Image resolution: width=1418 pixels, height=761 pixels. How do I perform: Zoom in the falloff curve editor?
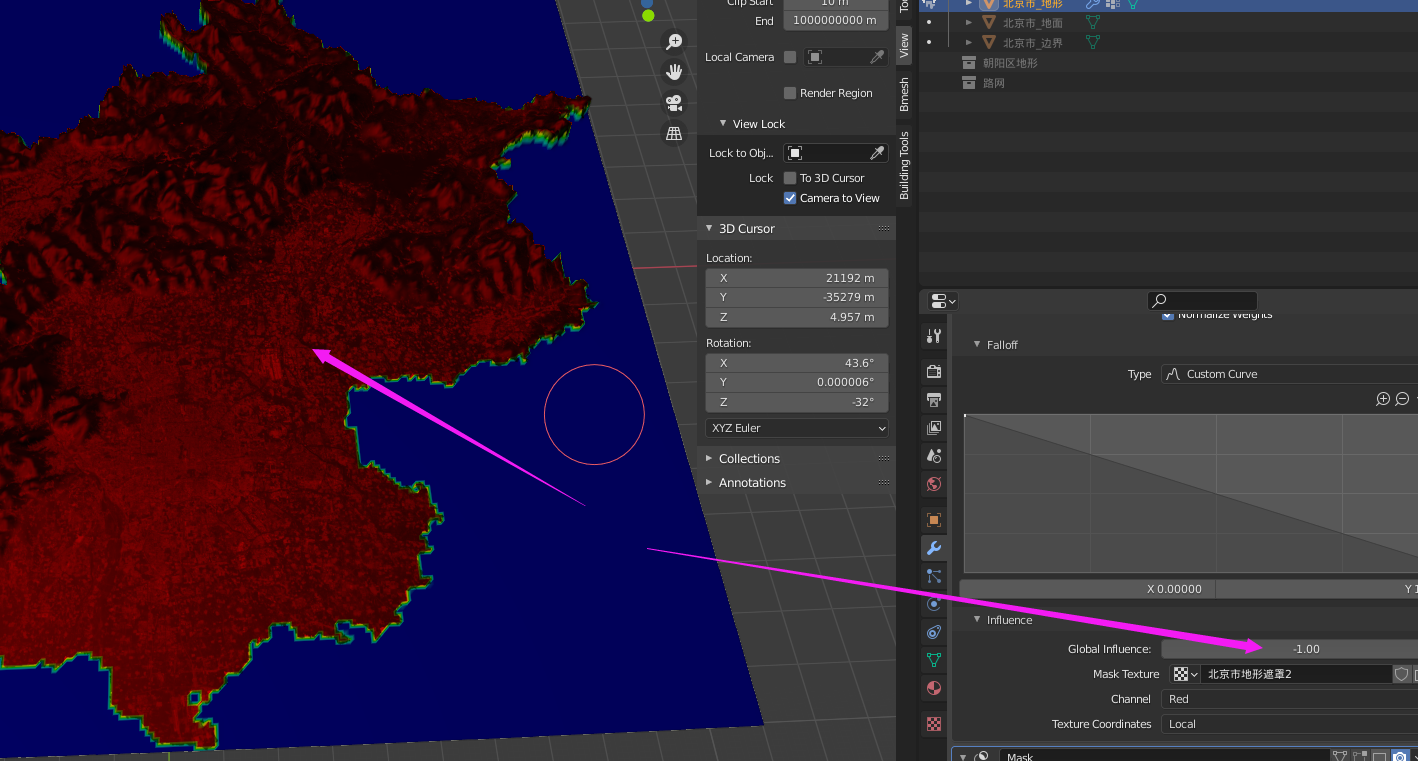click(1383, 399)
